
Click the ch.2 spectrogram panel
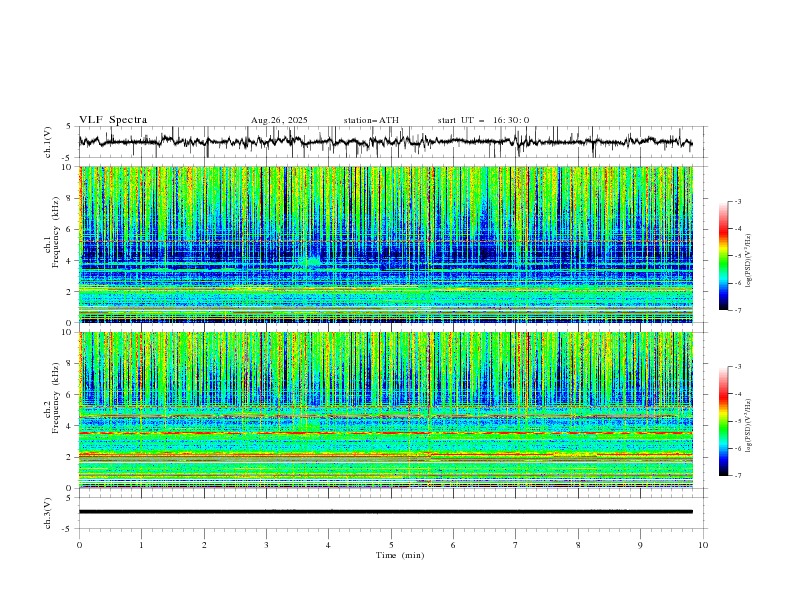tap(386, 410)
